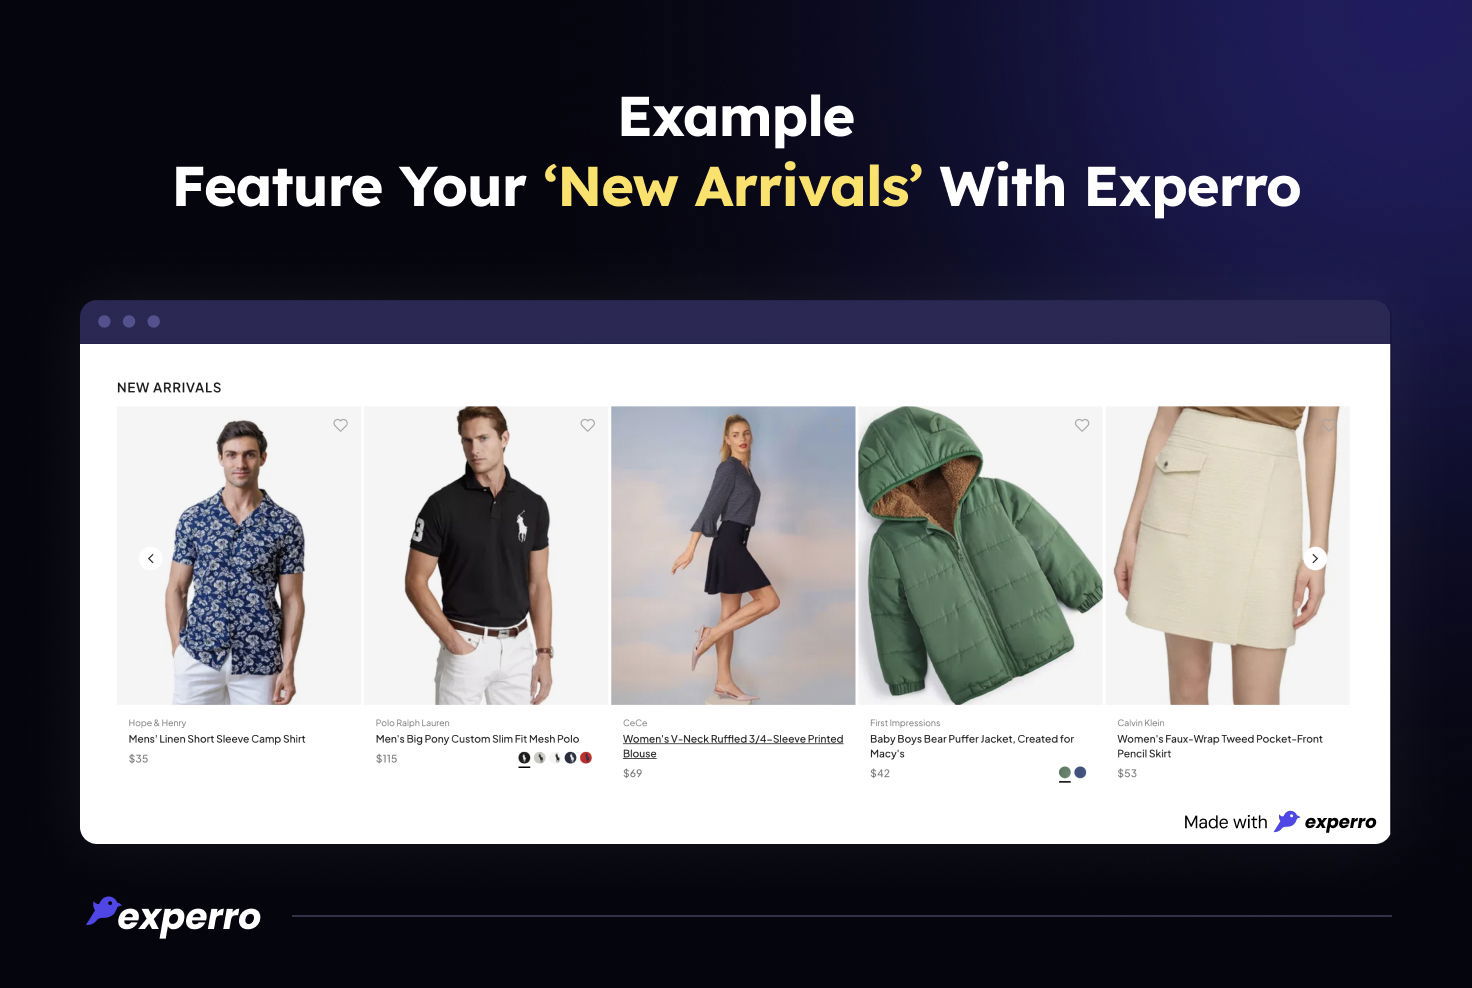Viewport: 1472px width, 988px height.
Task: Open Women's V-Neck Ruffled Blouse link
Action: tap(733, 746)
